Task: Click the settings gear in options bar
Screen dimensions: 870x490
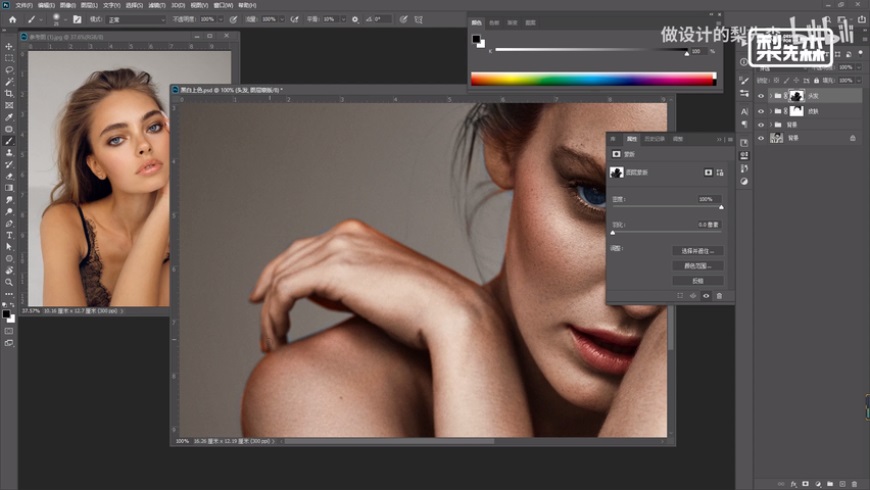Action: [x=355, y=19]
